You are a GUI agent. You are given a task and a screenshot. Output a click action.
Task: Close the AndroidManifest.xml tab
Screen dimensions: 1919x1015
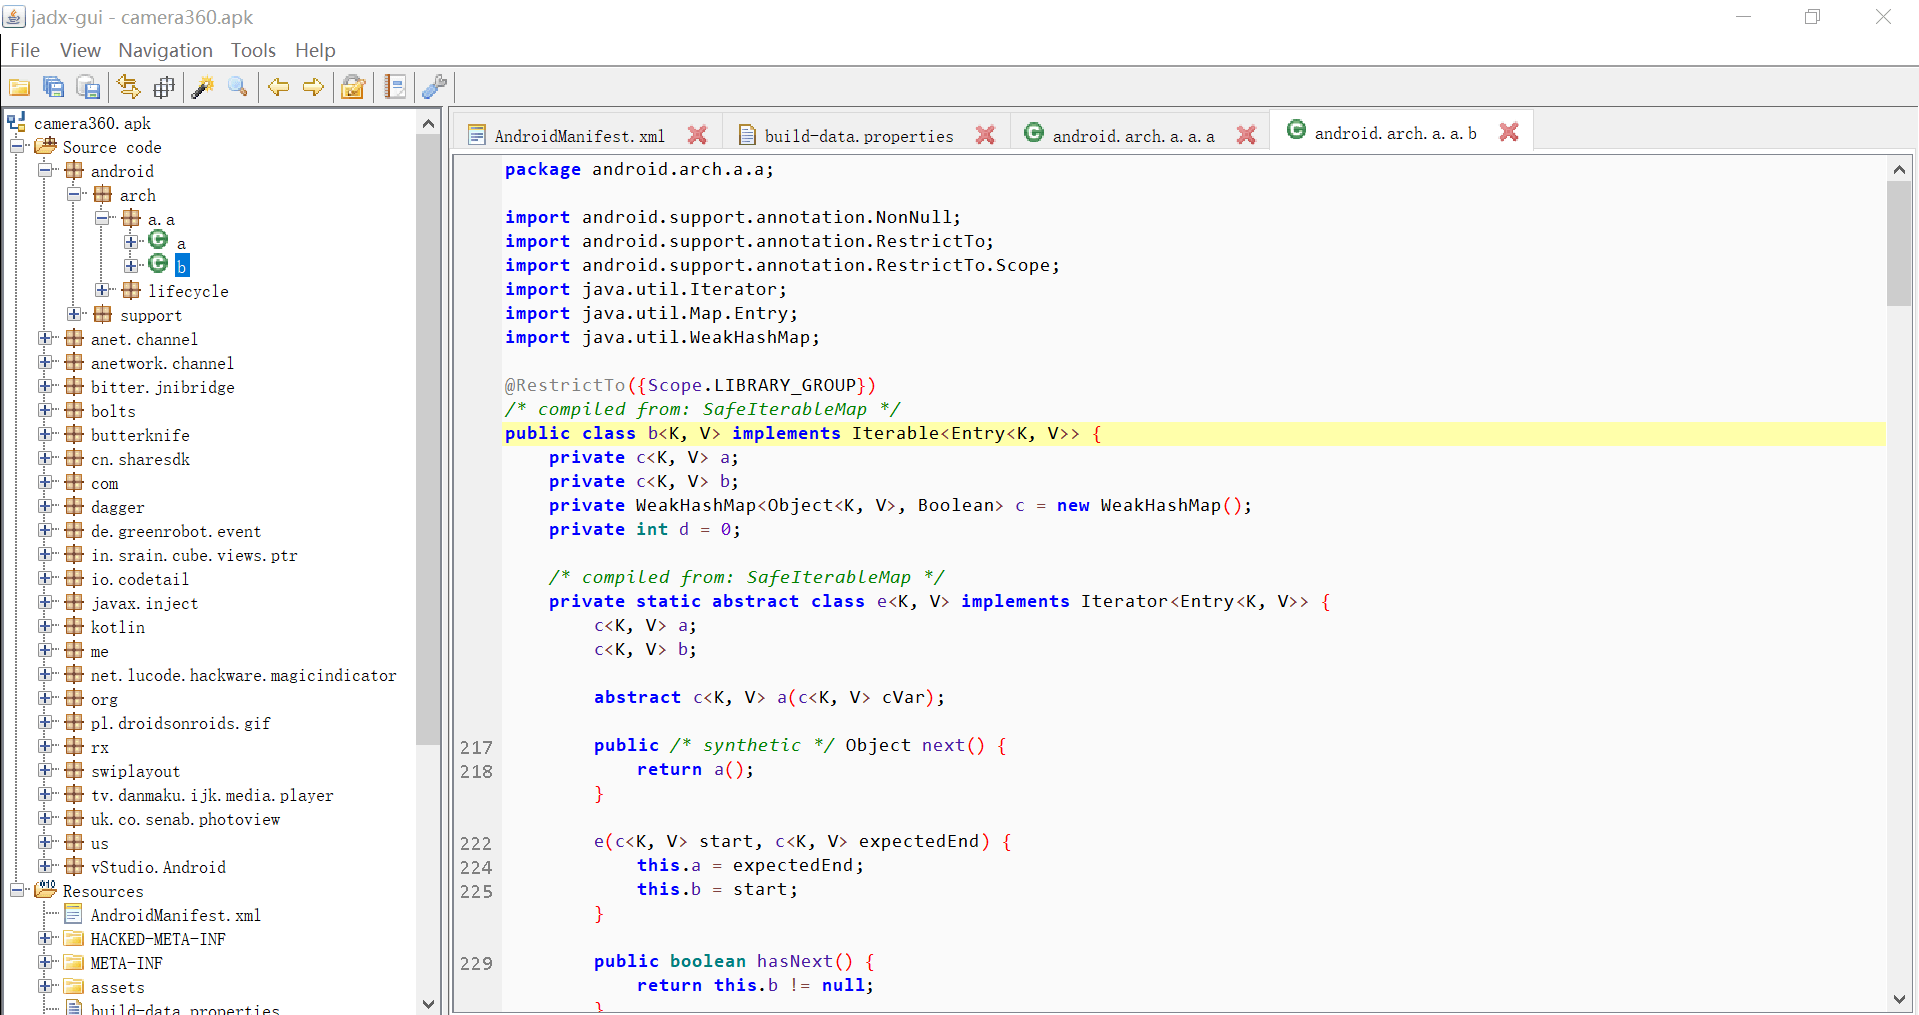tap(698, 135)
